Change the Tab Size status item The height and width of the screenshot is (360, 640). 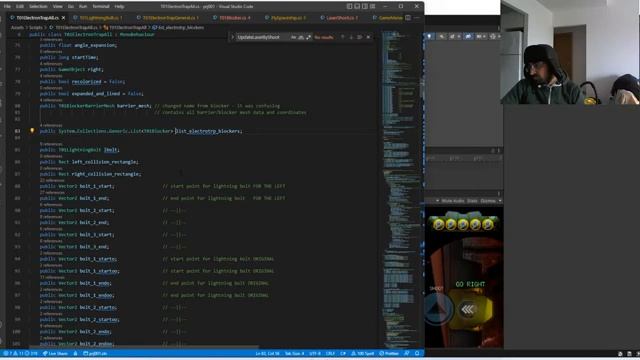click(x=294, y=353)
